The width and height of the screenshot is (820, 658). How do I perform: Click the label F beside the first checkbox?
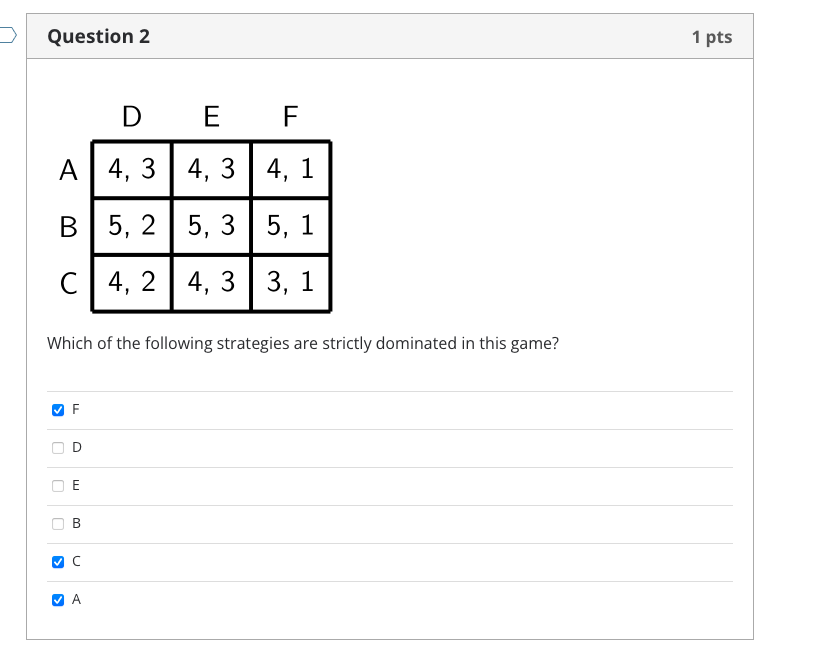(73, 409)
